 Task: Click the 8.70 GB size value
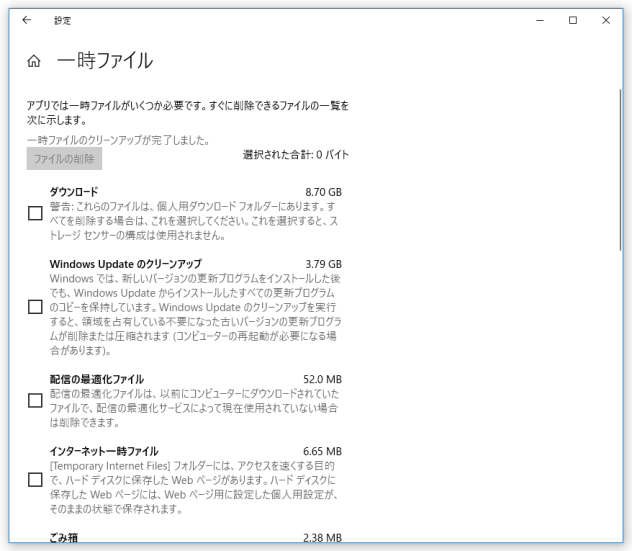[323, 192]
